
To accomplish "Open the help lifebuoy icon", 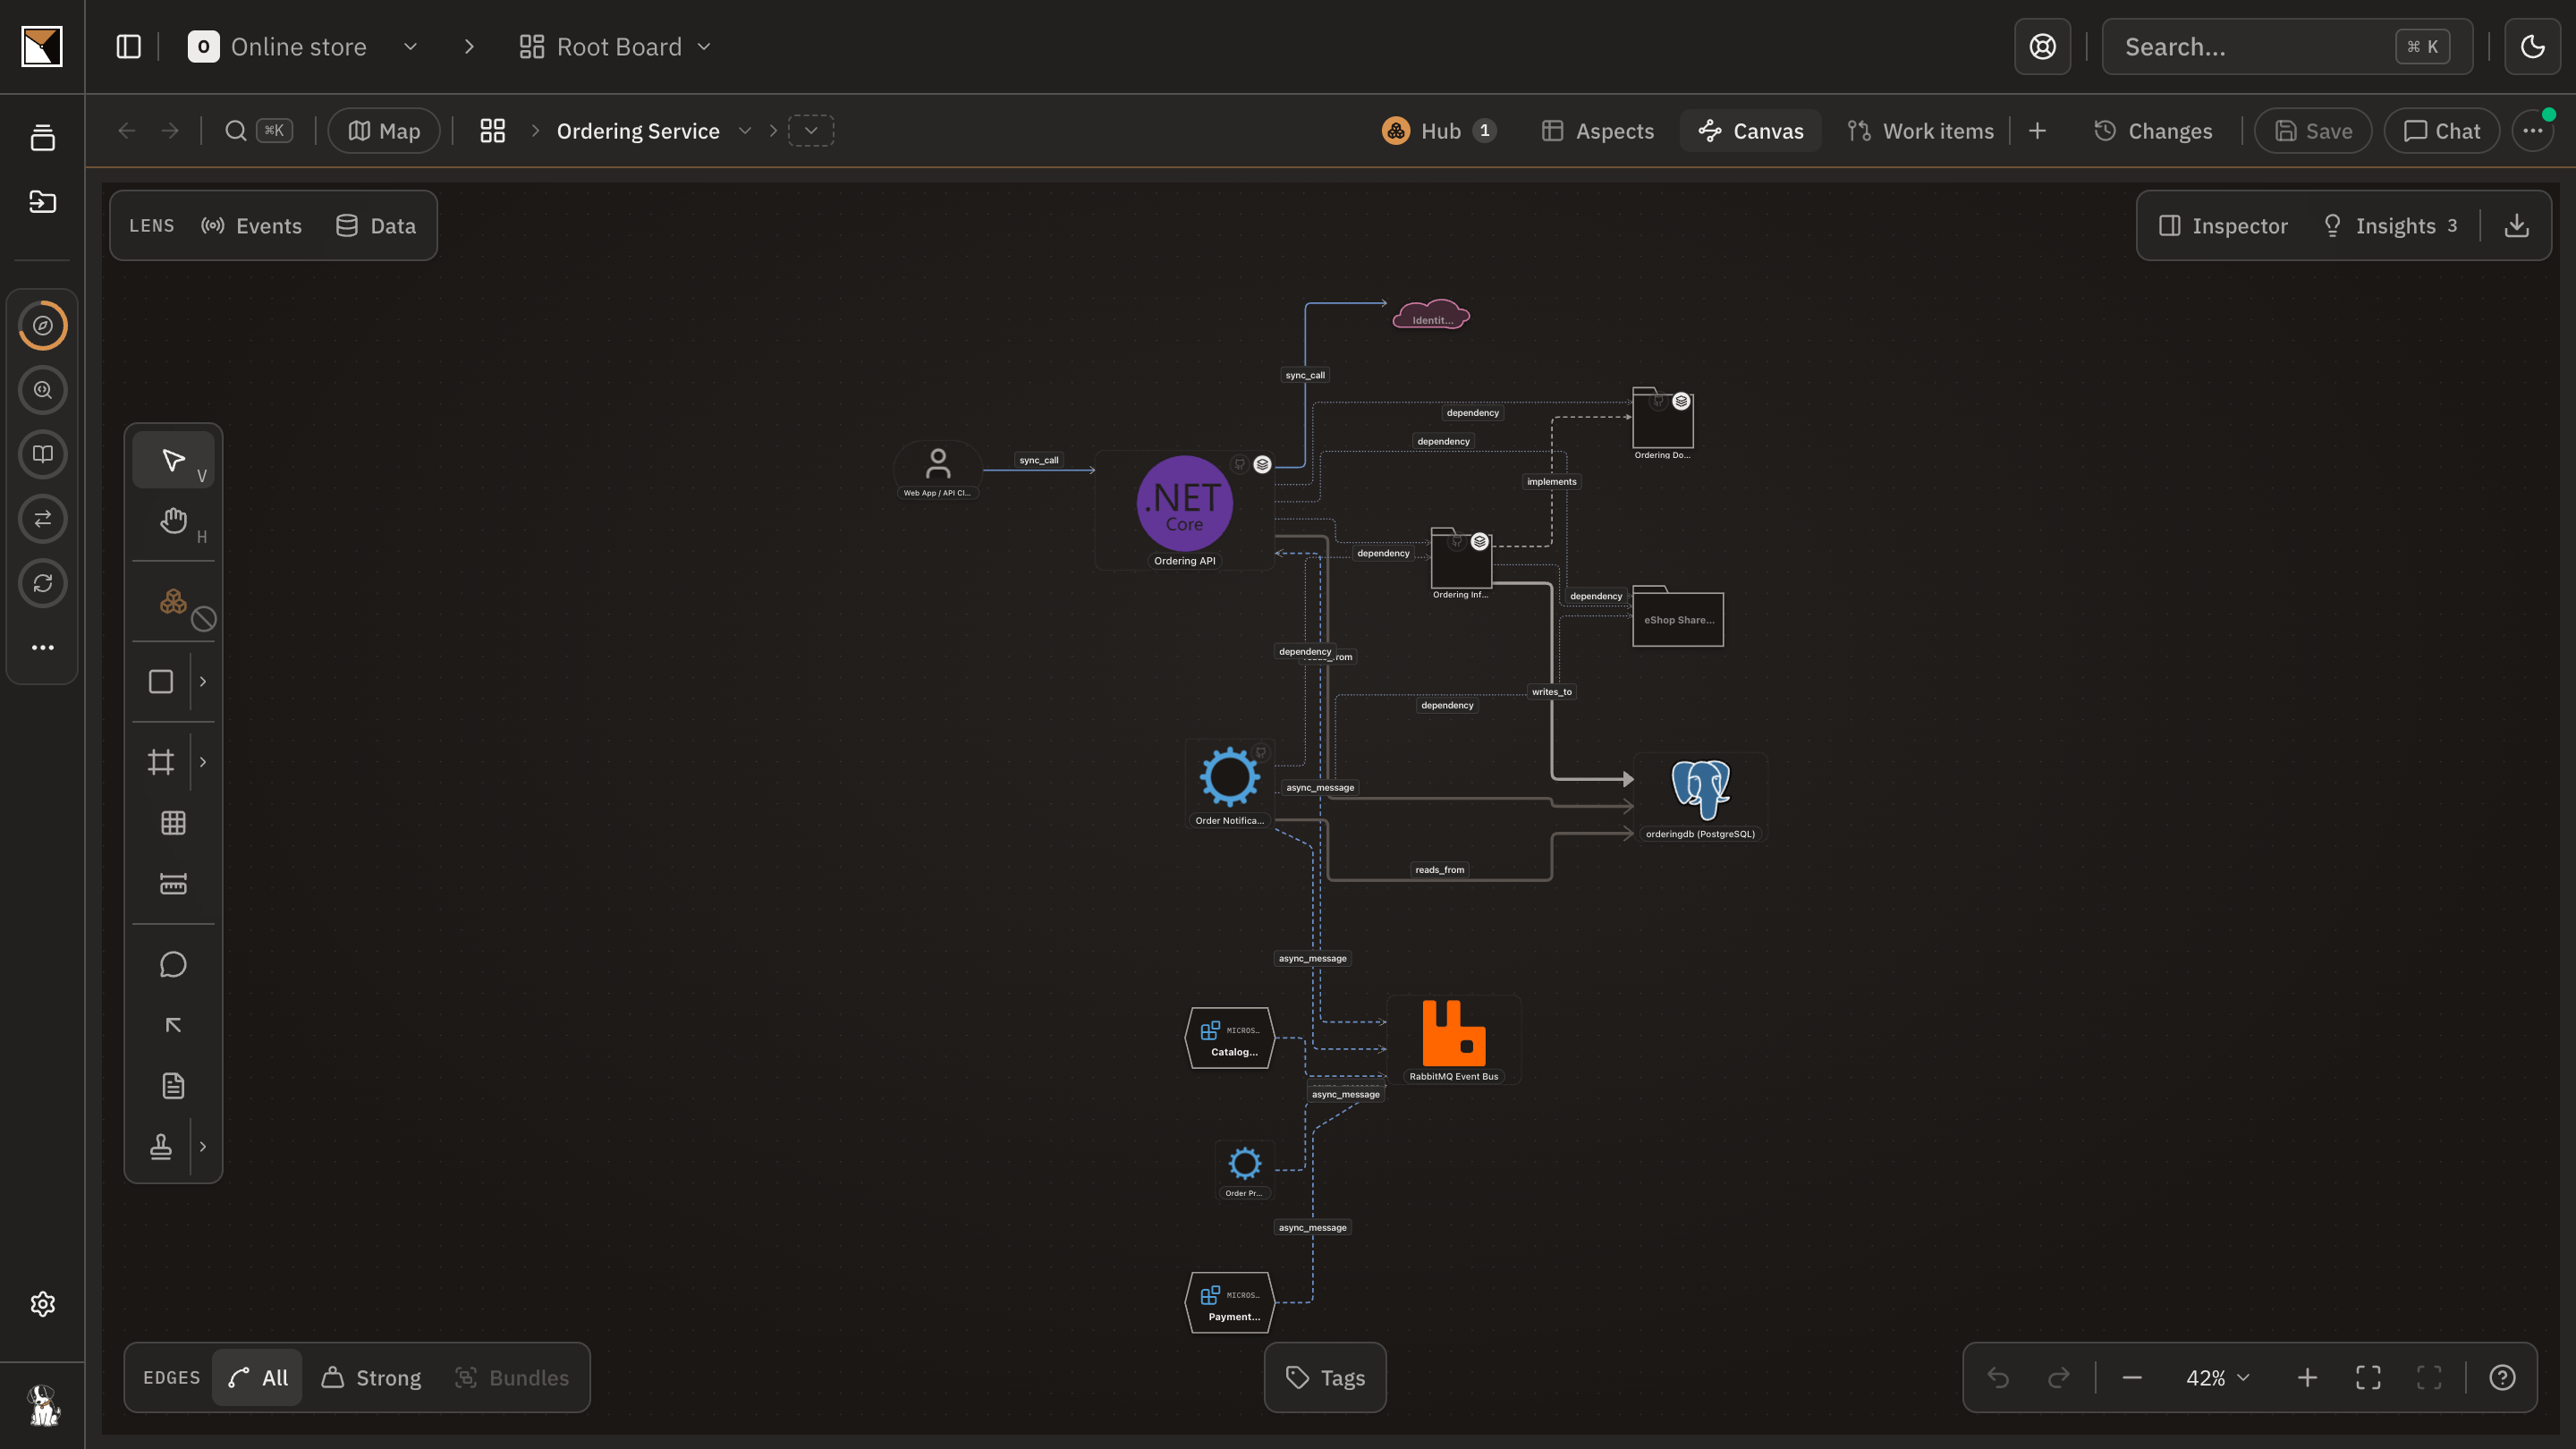I will pos(2042,47).
